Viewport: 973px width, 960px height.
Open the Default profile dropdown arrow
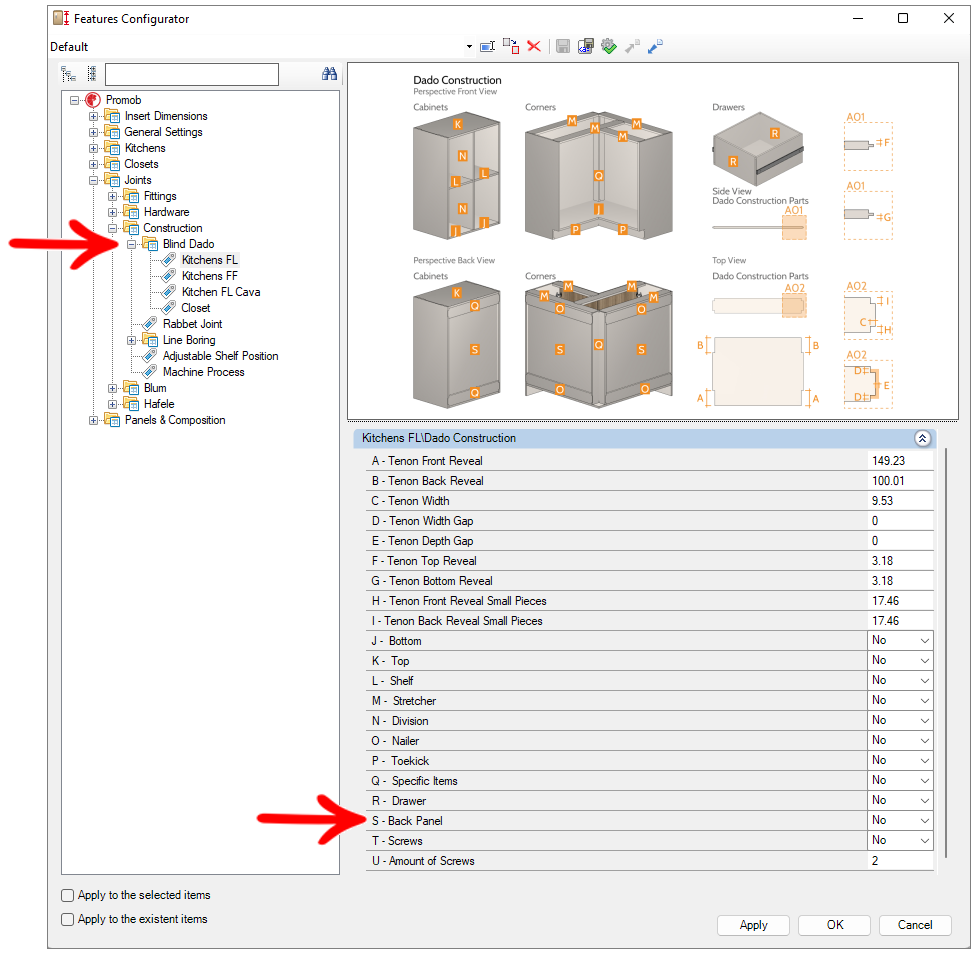coord(469,47)
